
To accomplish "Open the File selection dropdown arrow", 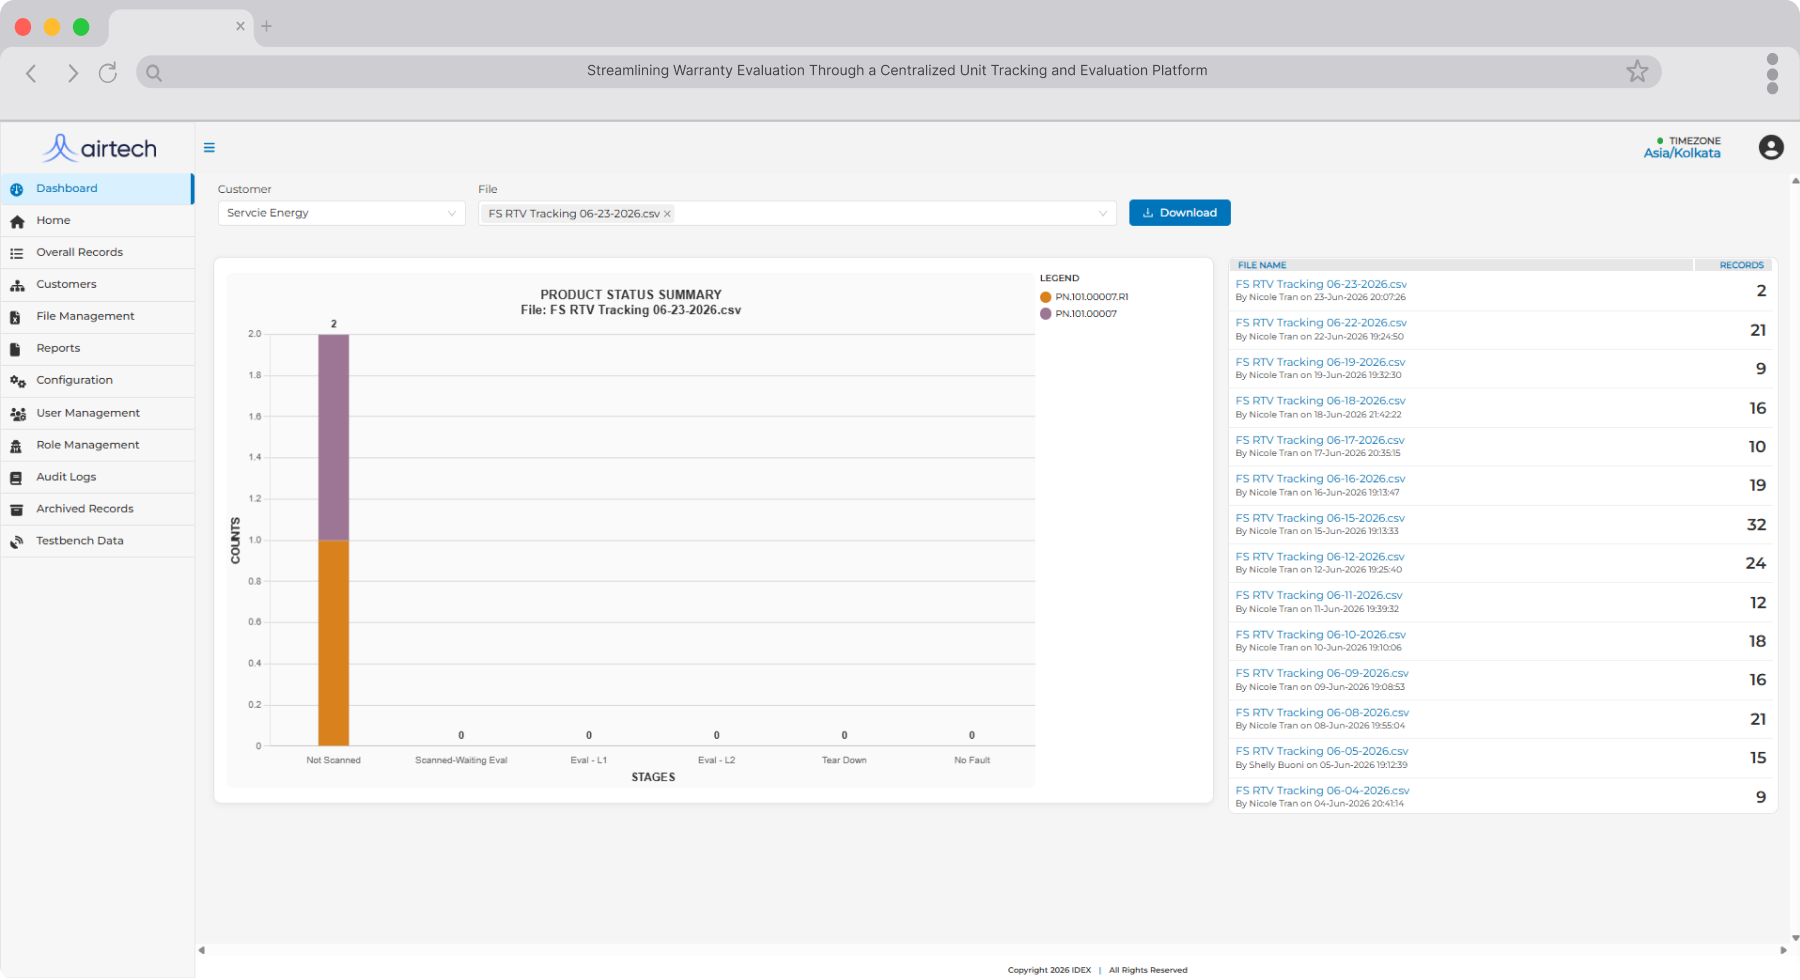I will point(1103,214).
